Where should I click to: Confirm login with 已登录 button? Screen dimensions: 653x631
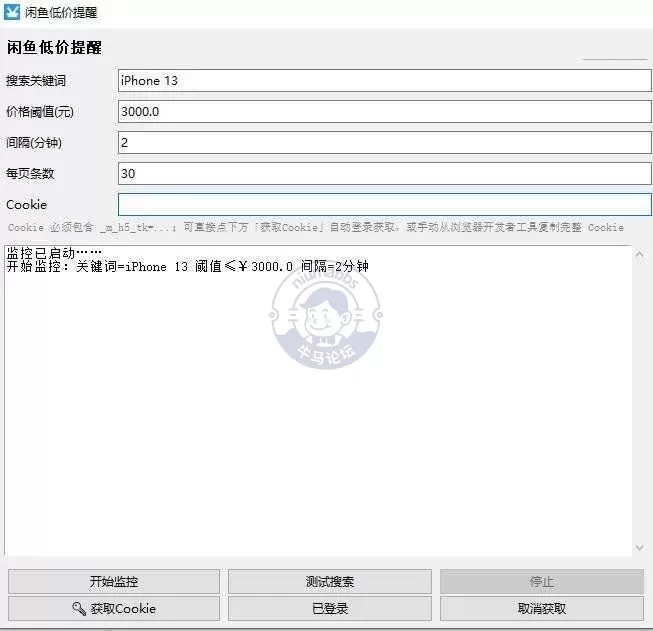(330, 609)
